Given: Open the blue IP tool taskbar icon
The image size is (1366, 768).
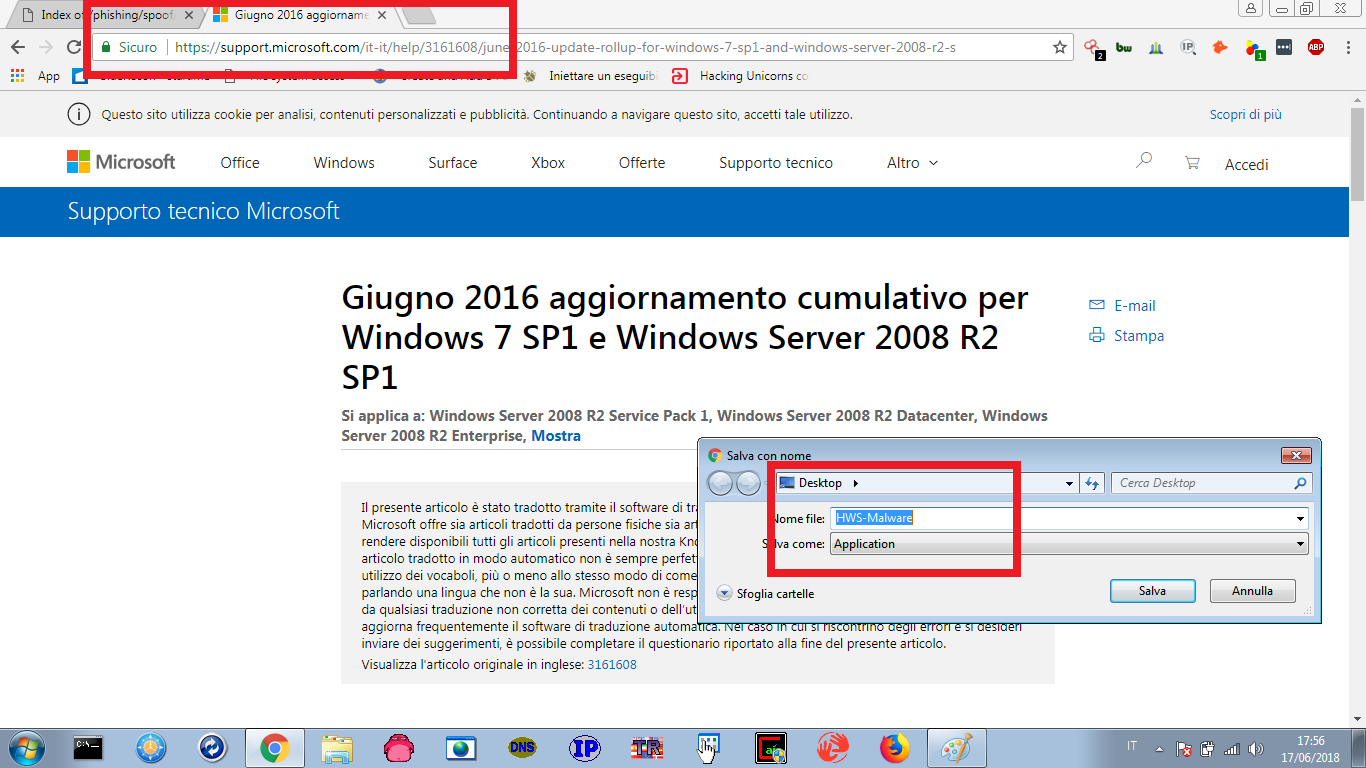Looking at the screenshot, I should click(584, 748).
